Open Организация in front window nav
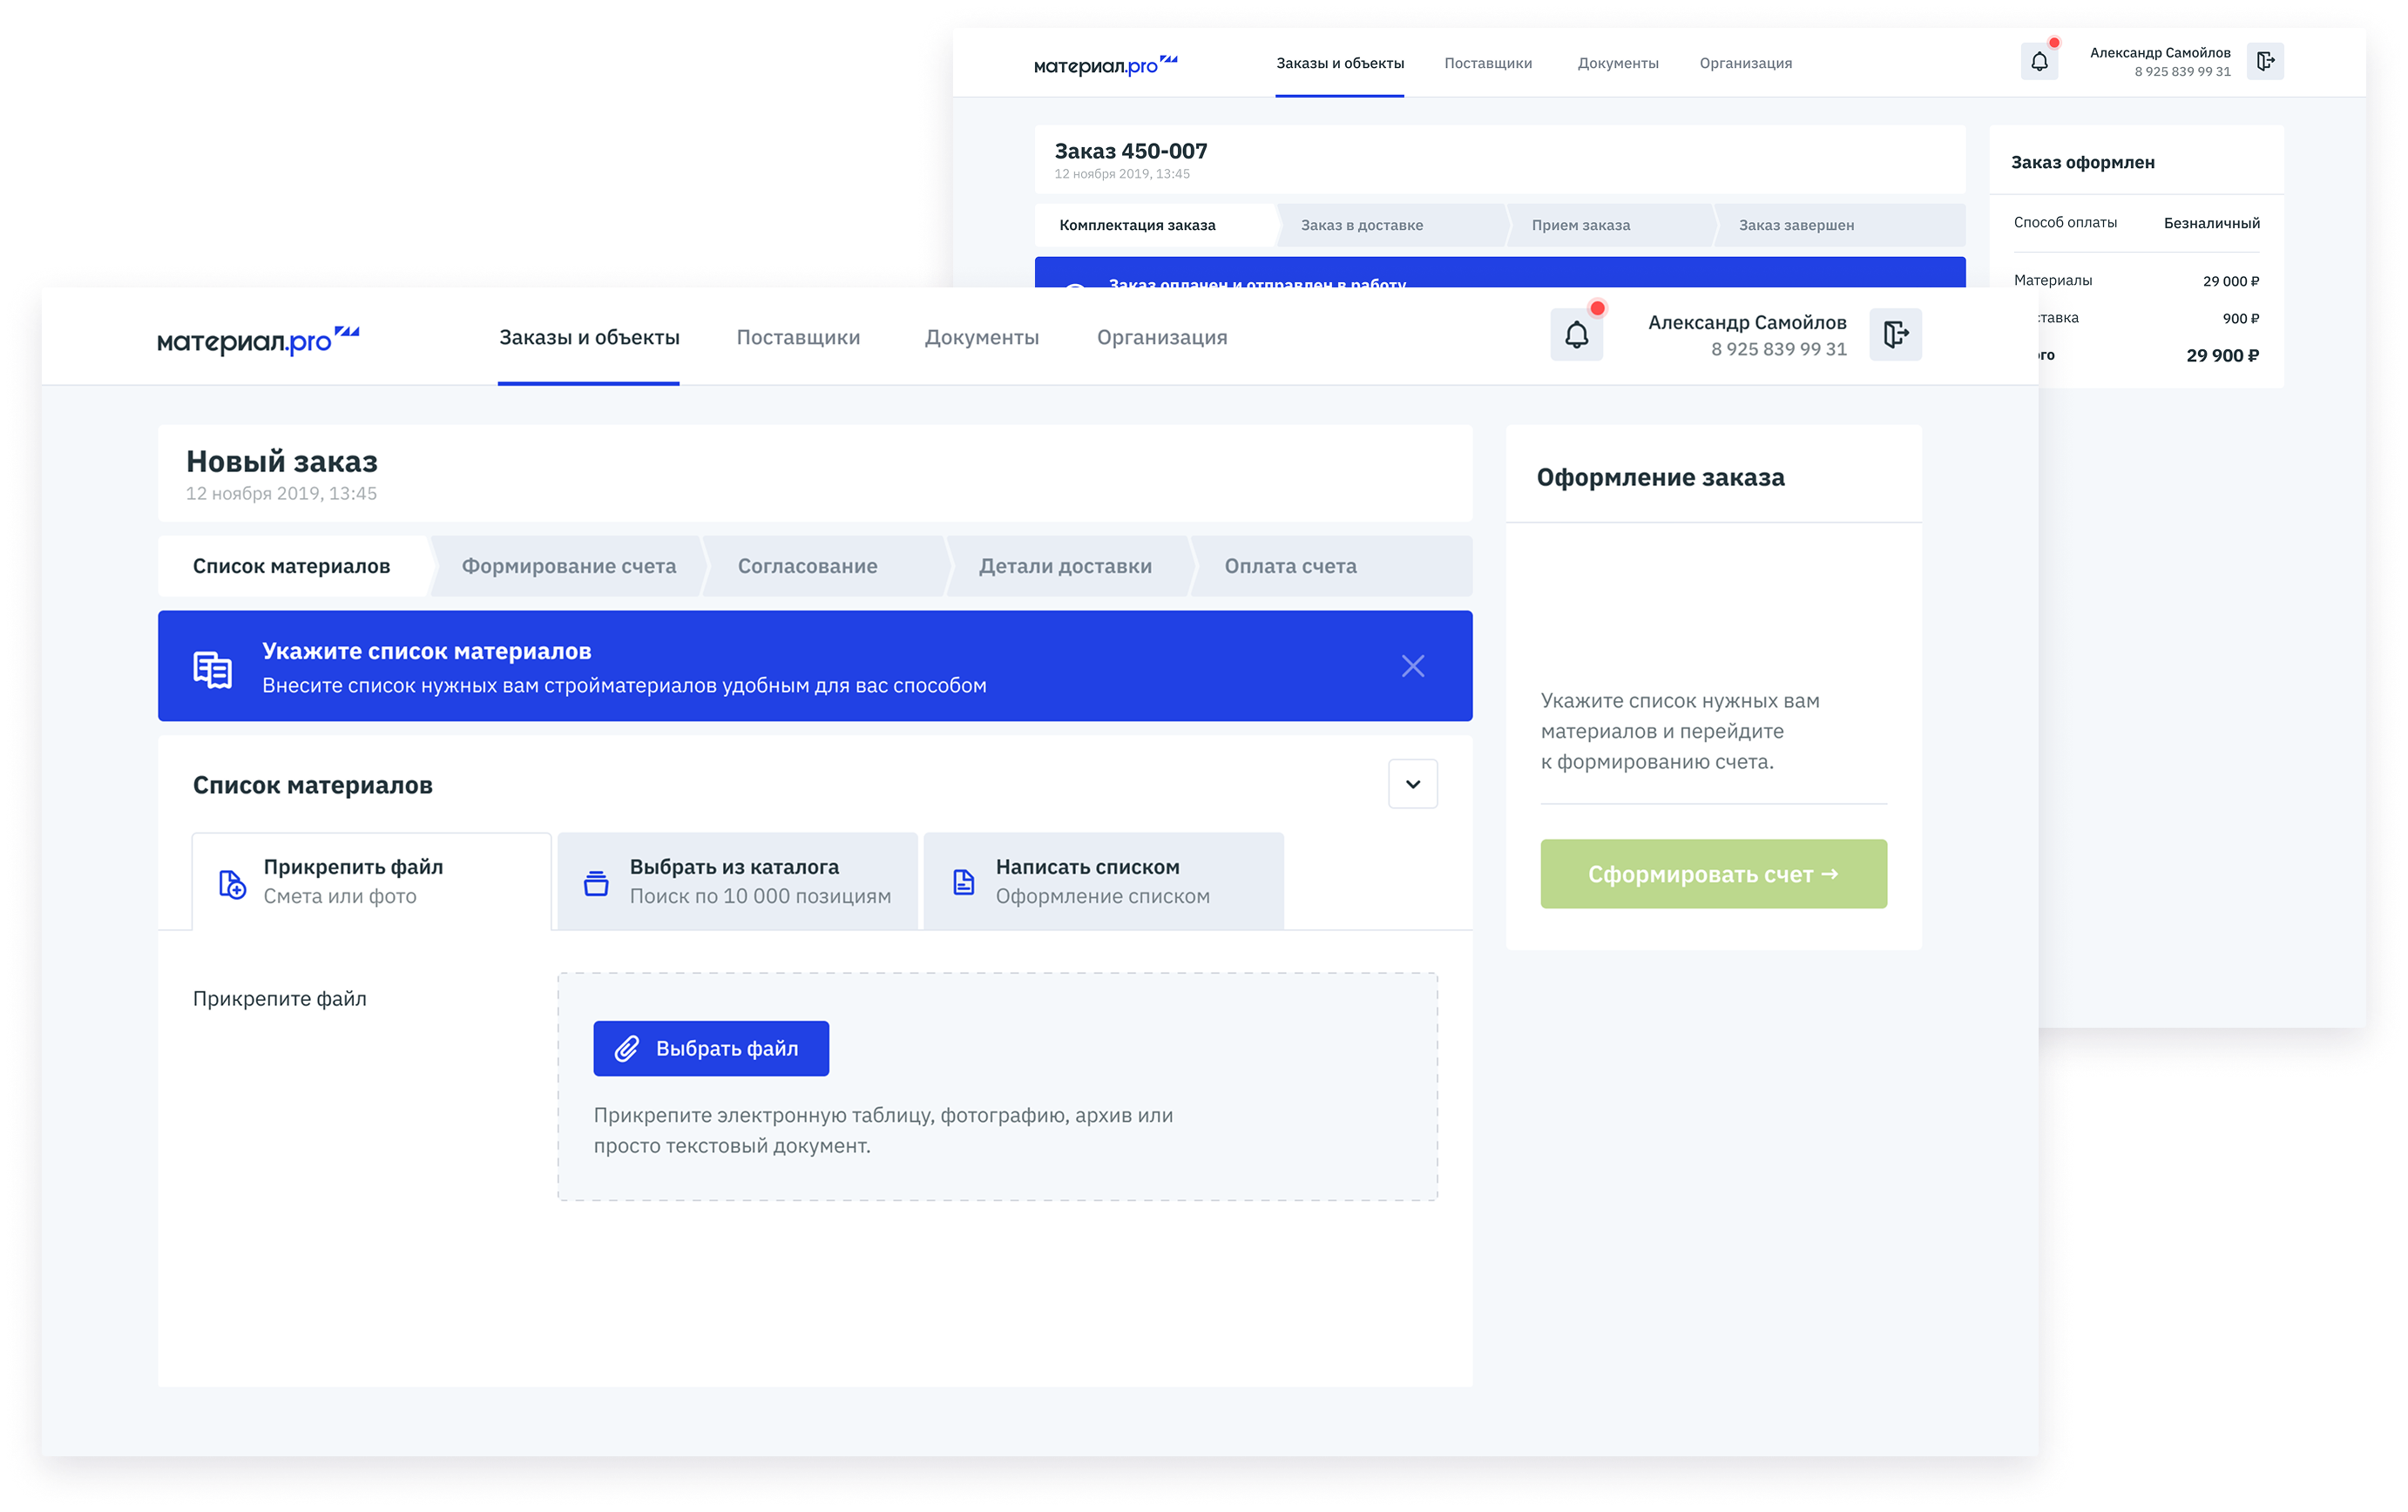This screenshot has height=1512, width=2408. coord(1162,337)
